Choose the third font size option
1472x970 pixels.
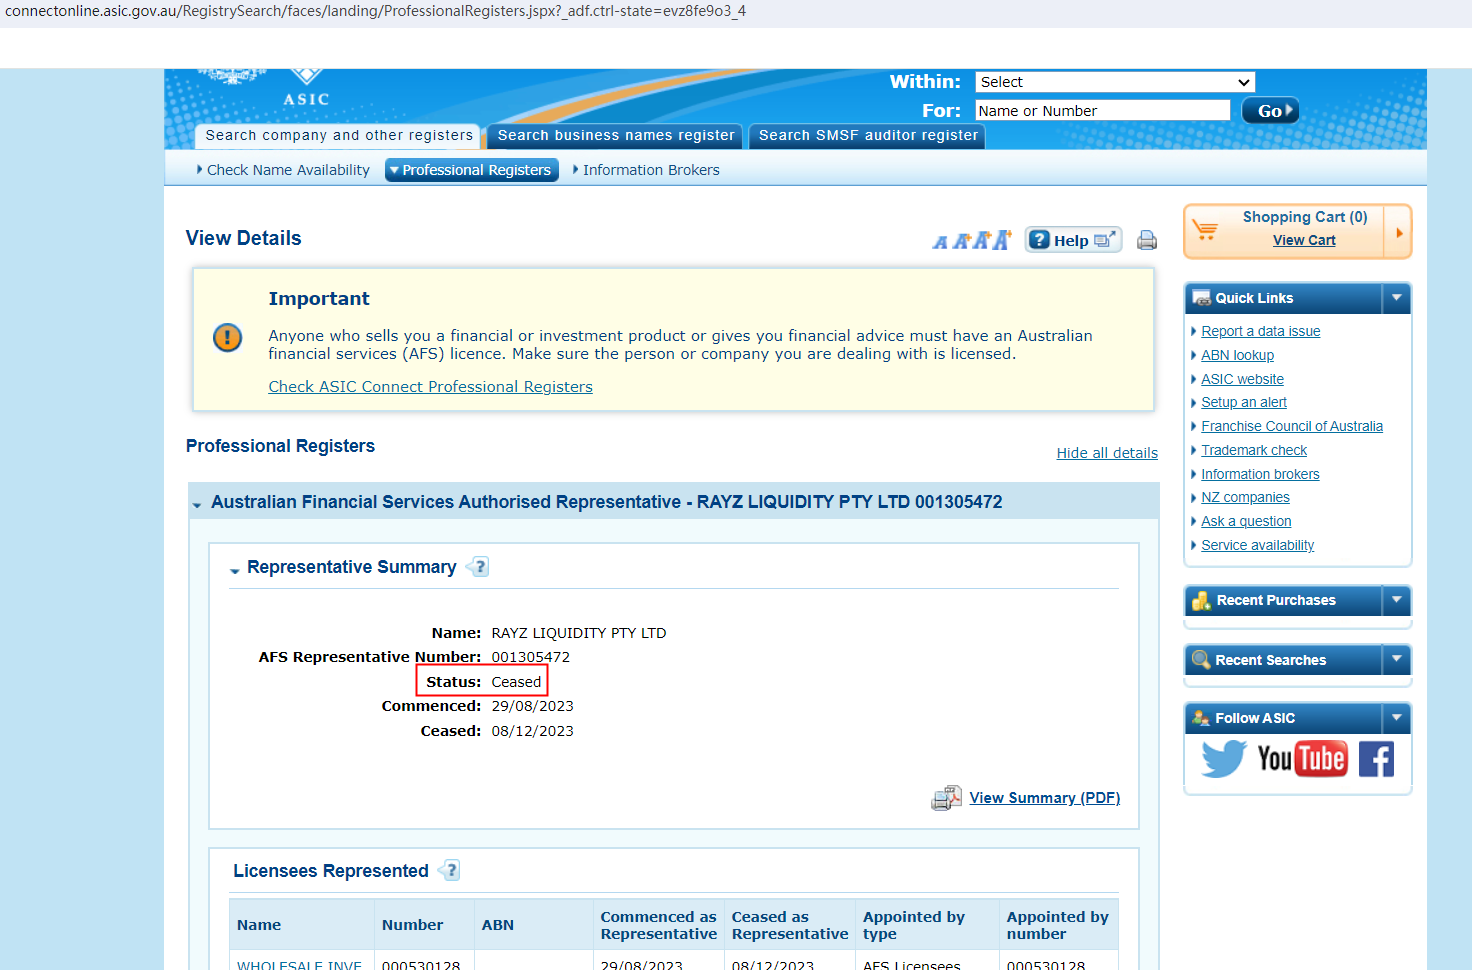[981, 240]
